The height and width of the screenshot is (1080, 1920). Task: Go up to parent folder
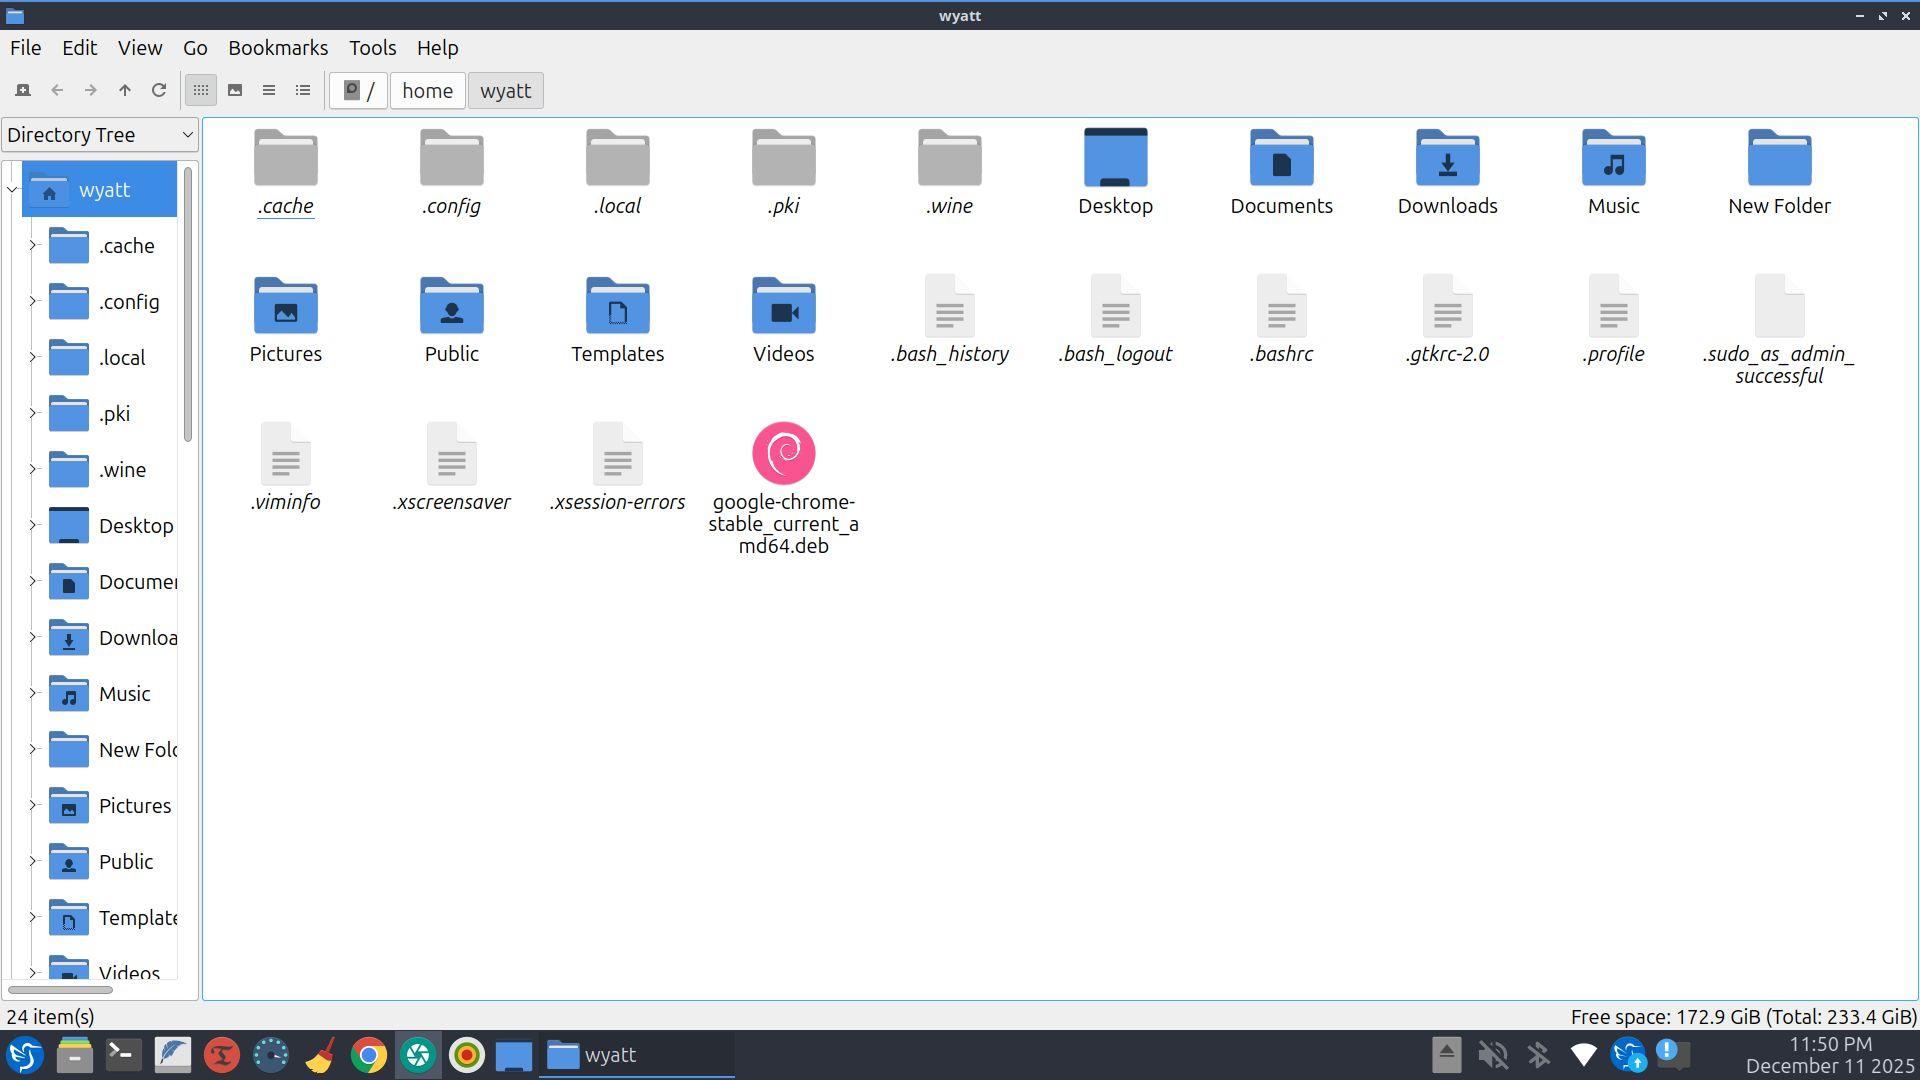coord(125,91)
